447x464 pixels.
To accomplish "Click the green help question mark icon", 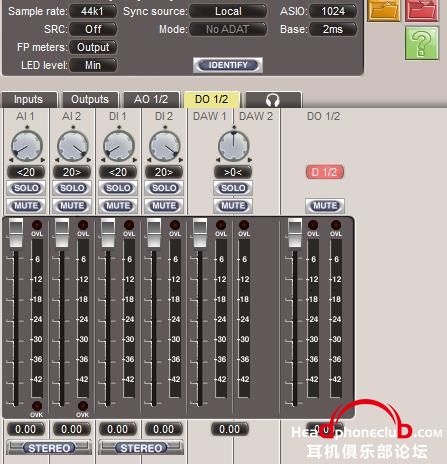I will click(421, 43).
